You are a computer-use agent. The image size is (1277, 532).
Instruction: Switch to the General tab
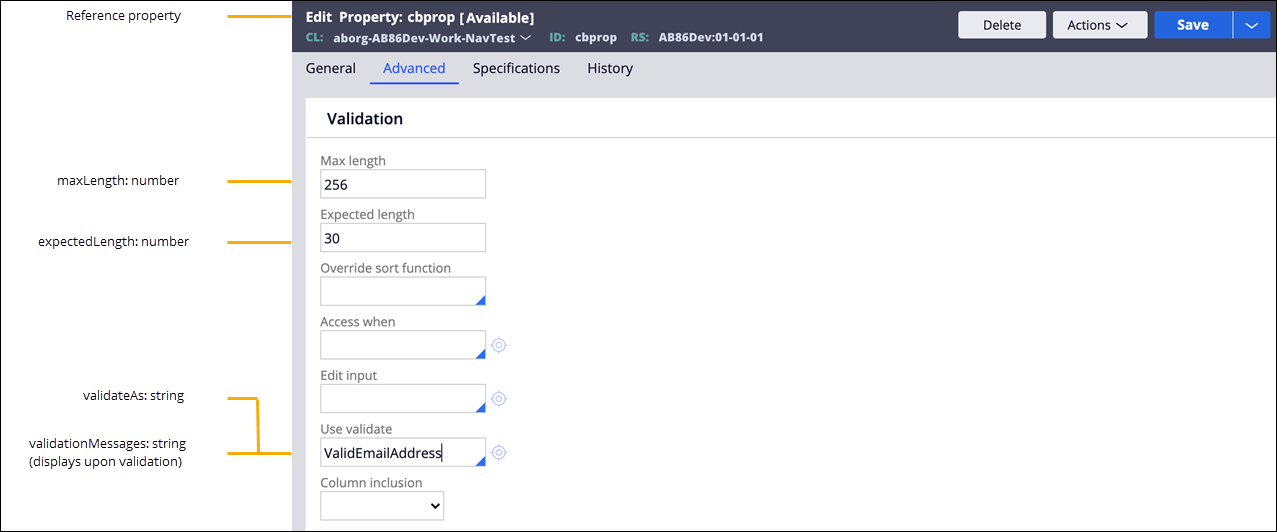point(330,68)
